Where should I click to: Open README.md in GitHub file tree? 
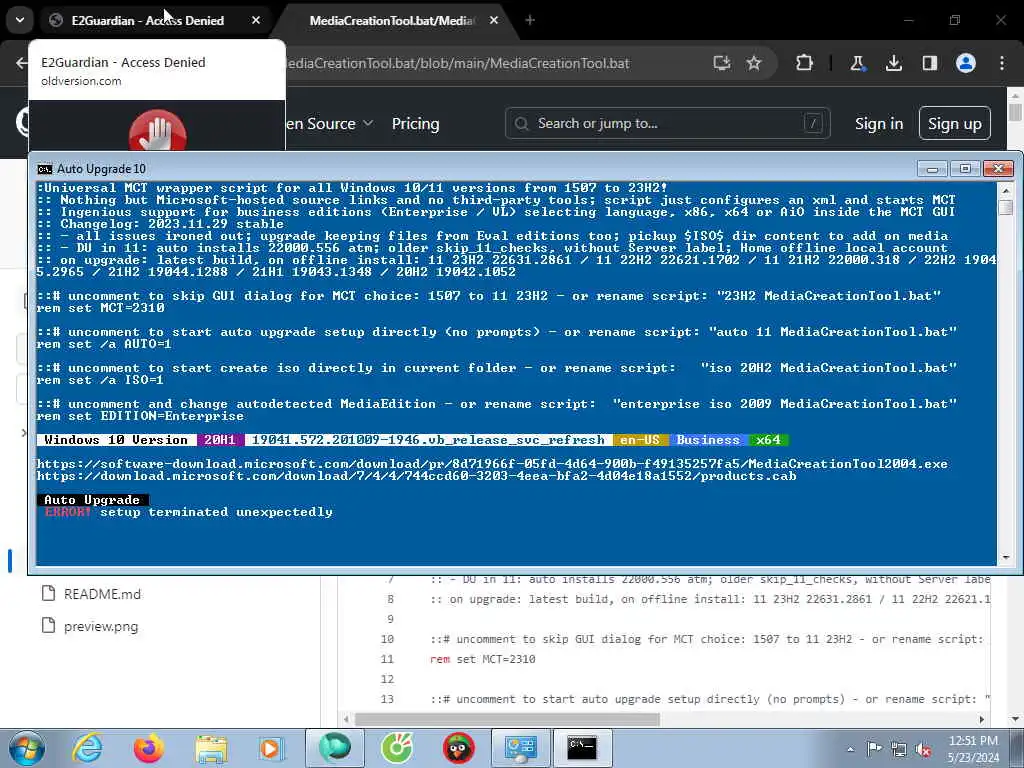(x=103, y=594)
